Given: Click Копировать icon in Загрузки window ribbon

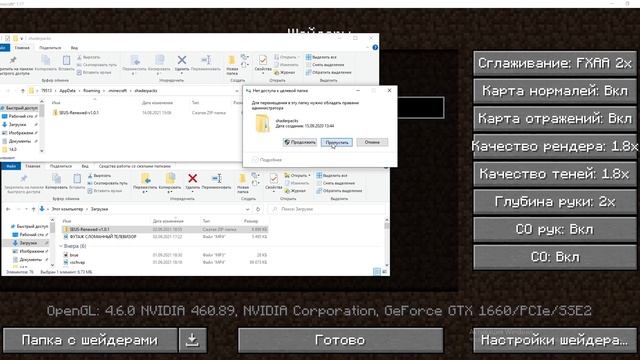Looking at the screenshot, I should click(56, 179).
